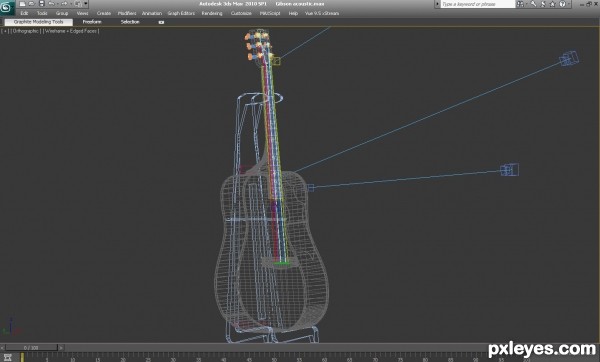The height and width of the screenshot is (362, 600).
Task: Click the New Scene icon in quick access toolbar
Action: (x=23, y=4)
